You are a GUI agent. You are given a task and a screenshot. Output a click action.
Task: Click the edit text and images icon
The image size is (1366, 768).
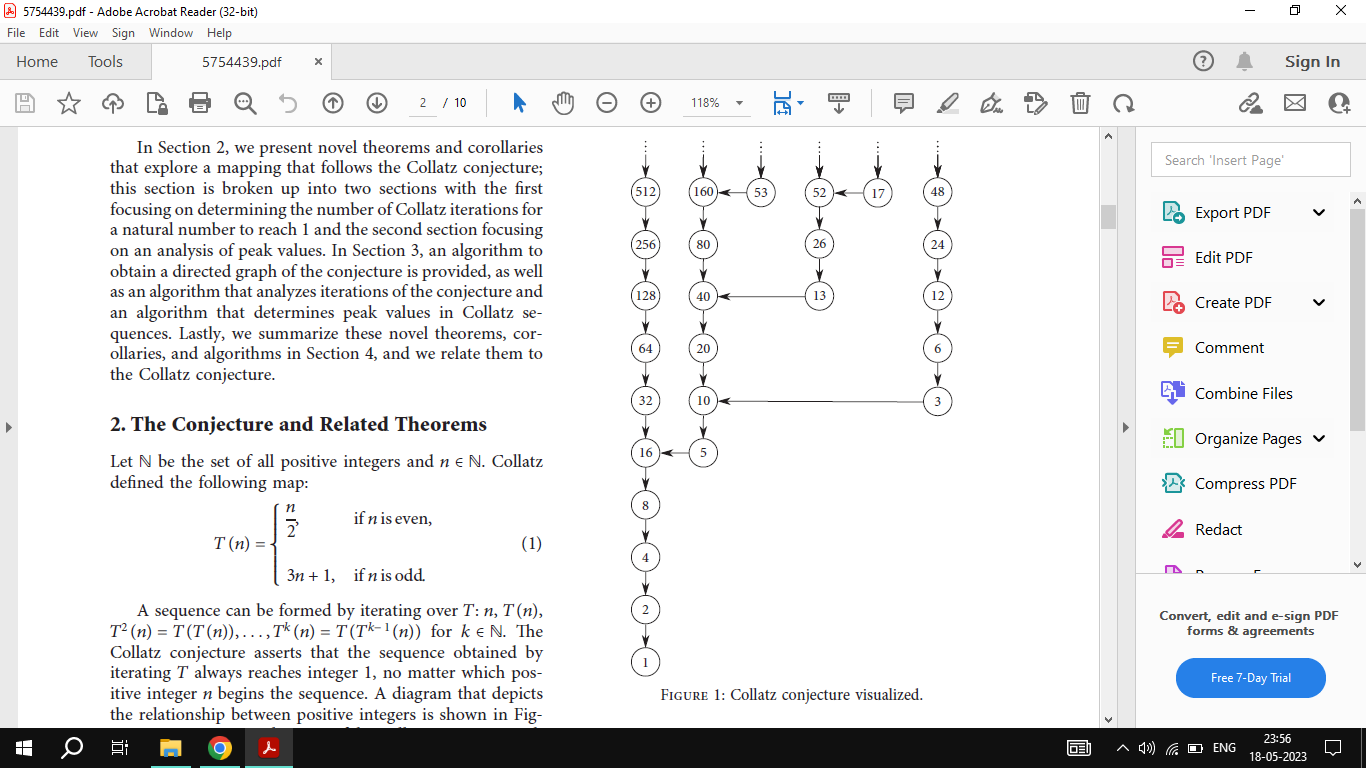[x=1036, y=103]
